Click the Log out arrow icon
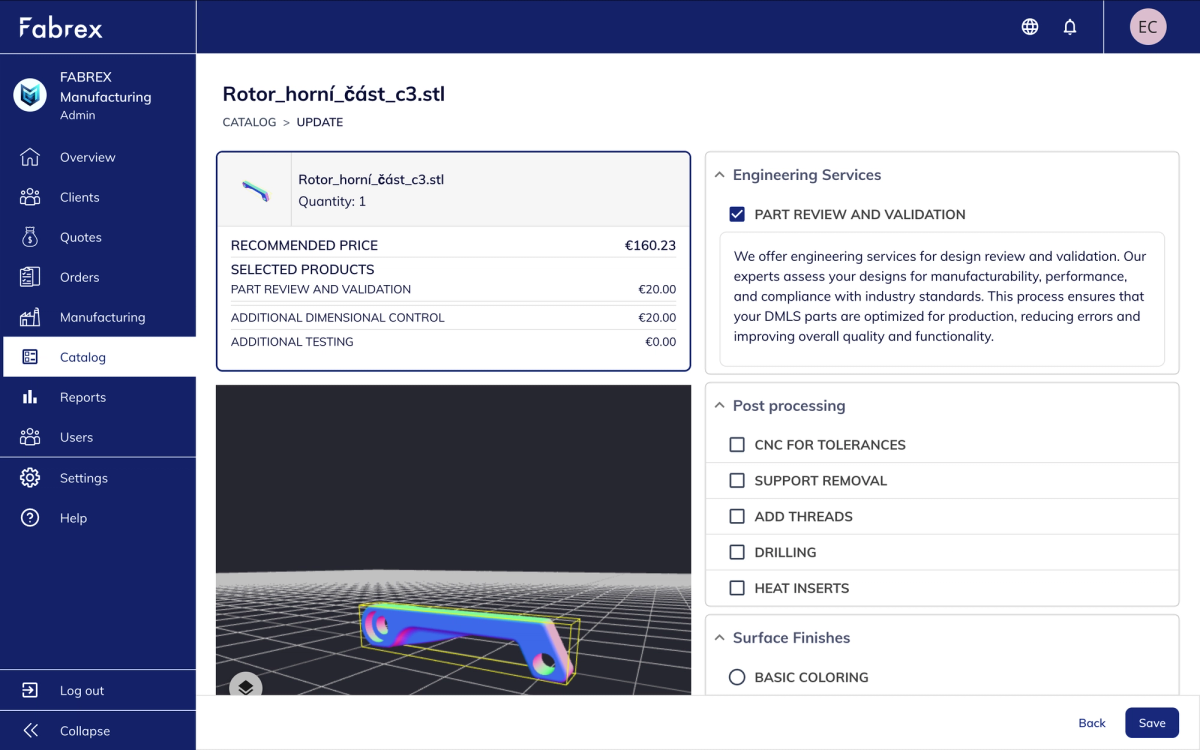This screenshot has width=1200, height=750. [x=30, y=690]
